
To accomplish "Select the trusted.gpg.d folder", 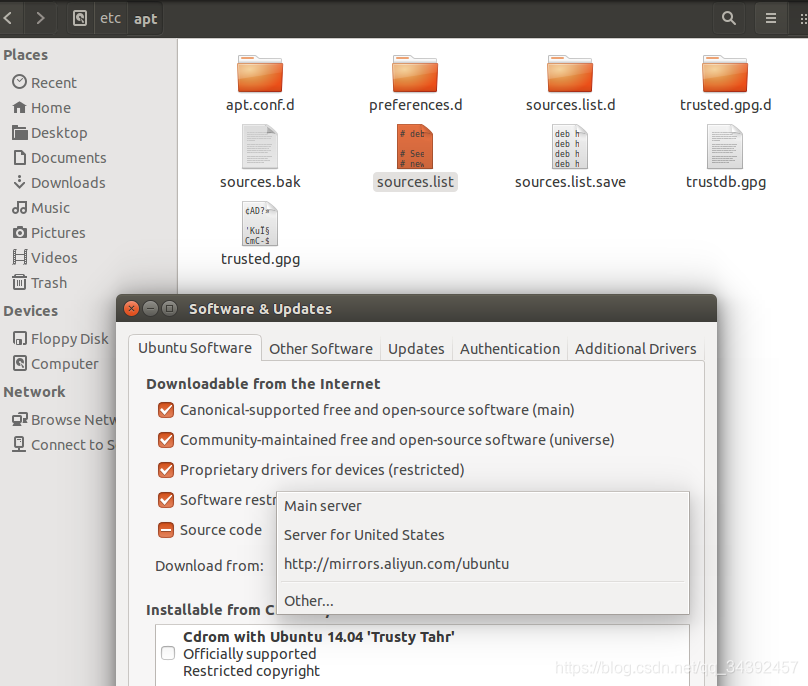I will (726, 84).
